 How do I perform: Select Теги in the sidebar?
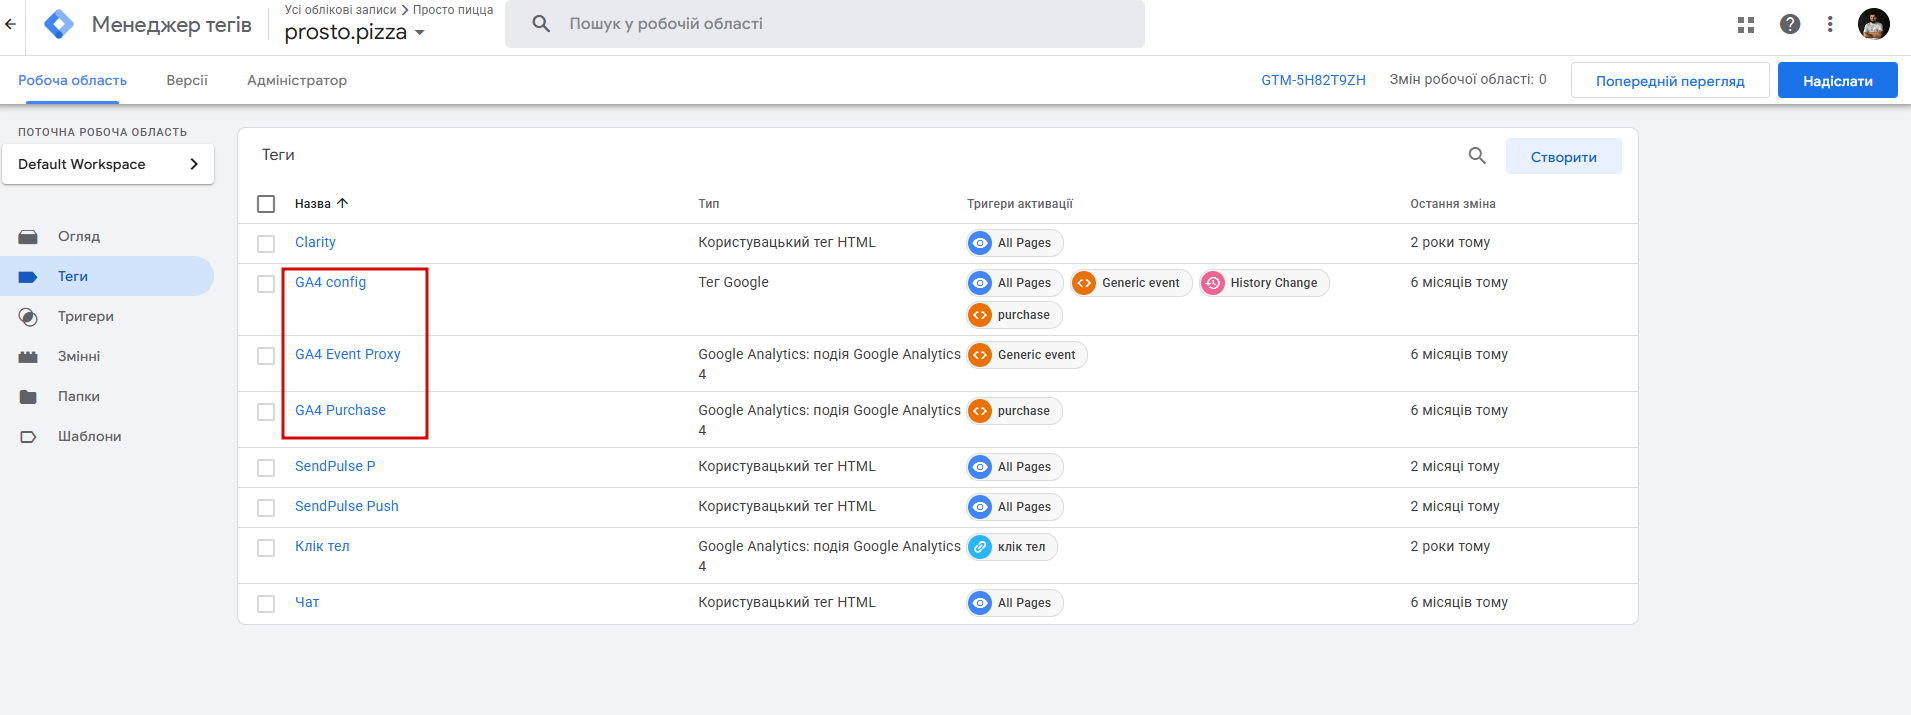[x=107, y=276]
